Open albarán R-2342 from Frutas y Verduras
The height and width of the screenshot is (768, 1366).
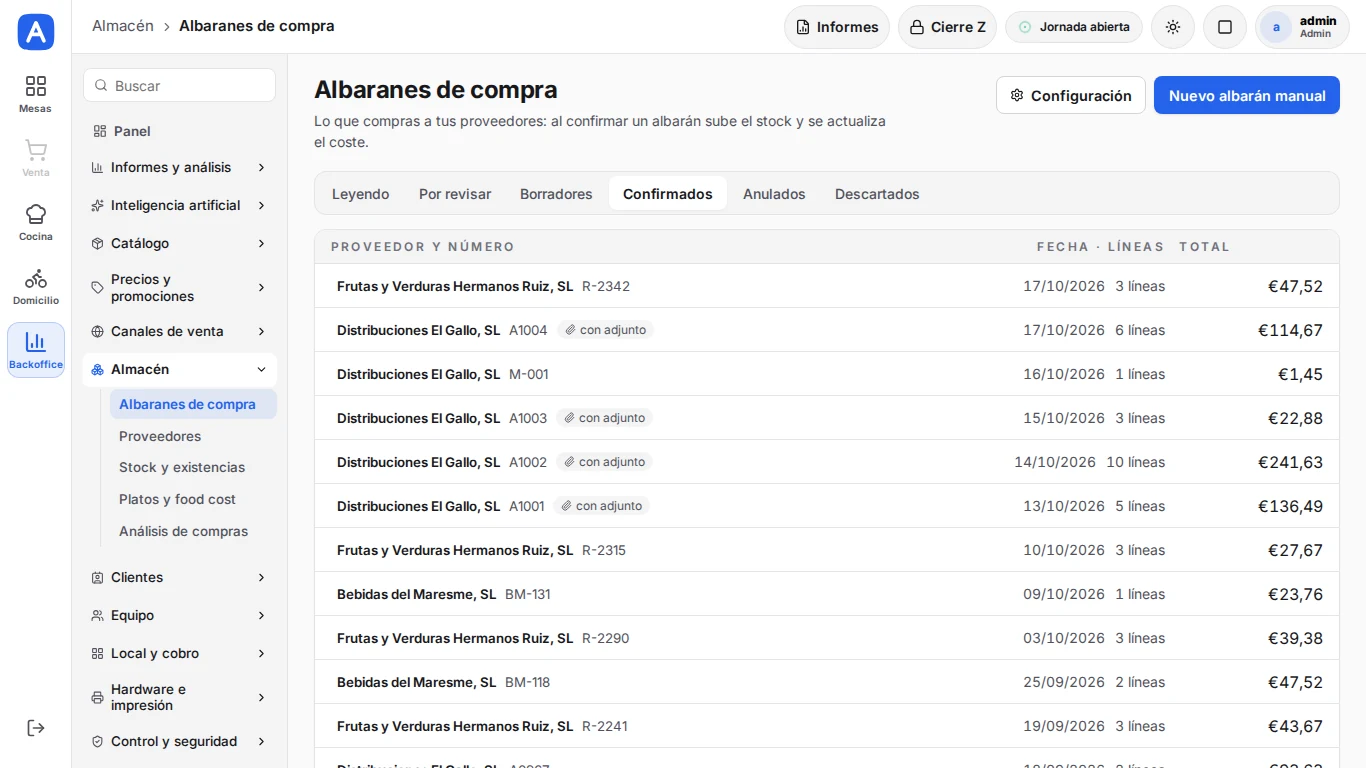[827, 286]
